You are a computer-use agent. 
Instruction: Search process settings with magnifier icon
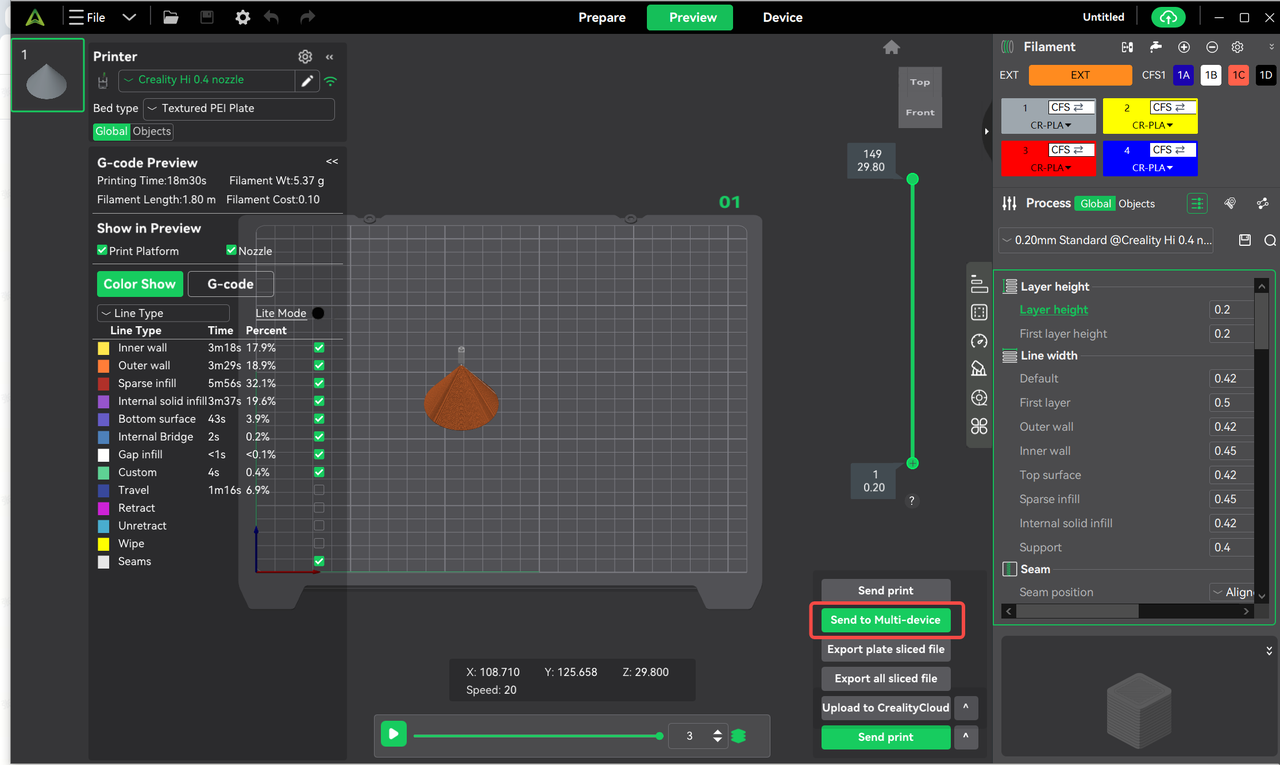coord(1270,240)
